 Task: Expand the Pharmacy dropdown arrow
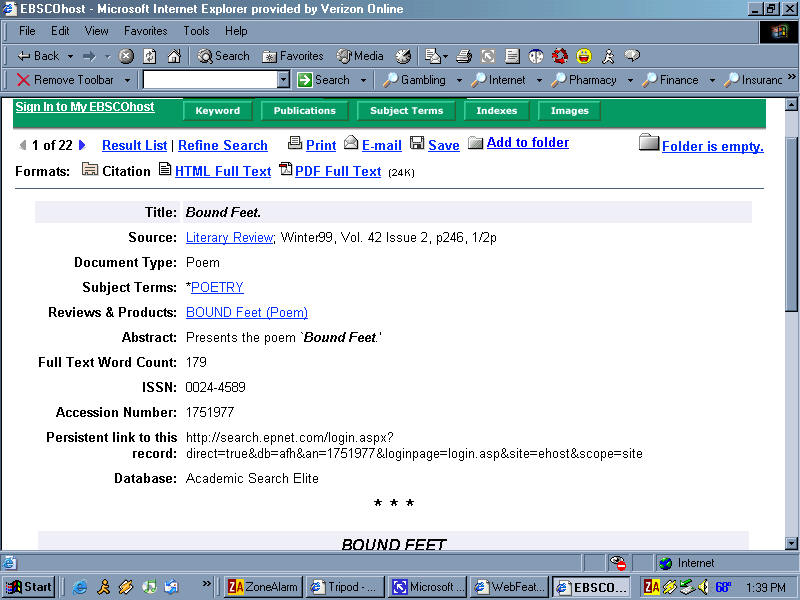click(x=630, y=80)
